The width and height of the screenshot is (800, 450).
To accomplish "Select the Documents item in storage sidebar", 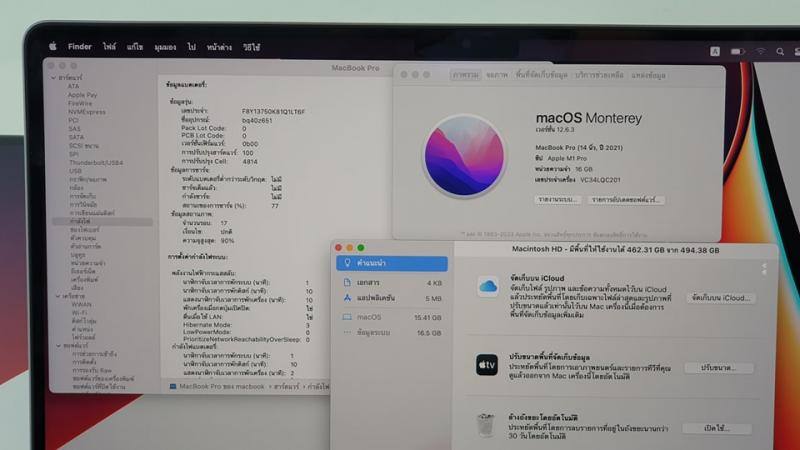I will coord(370,283).
